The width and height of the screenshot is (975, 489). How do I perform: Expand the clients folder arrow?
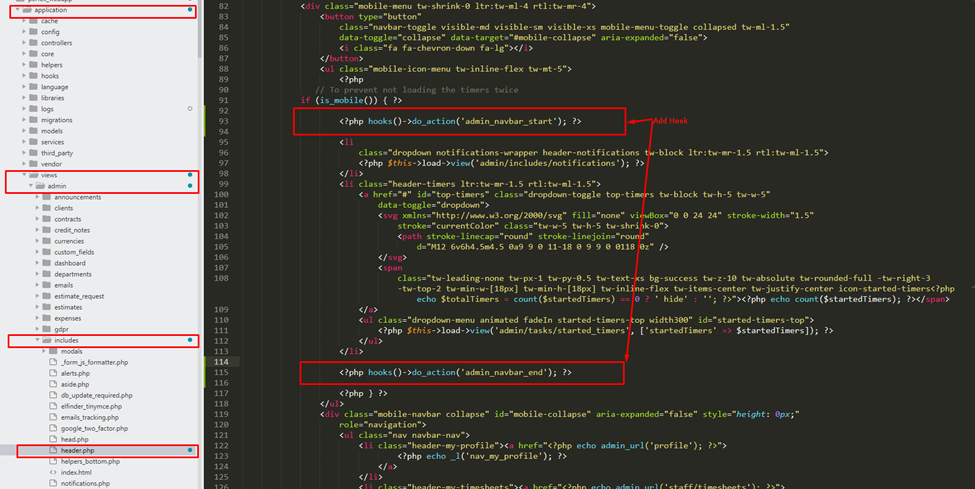[36, 208]
